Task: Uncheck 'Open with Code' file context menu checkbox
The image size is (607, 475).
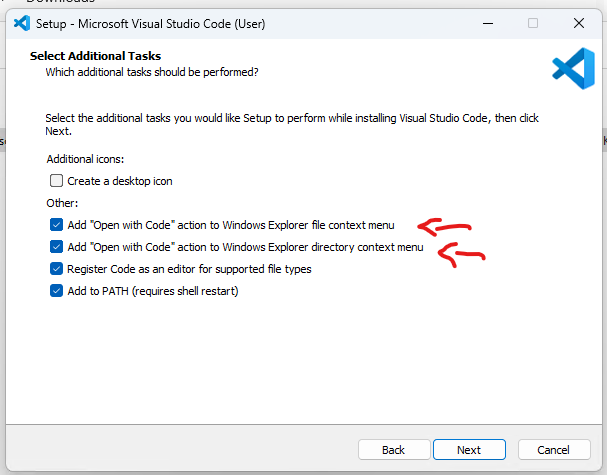Action: [56, 225]
